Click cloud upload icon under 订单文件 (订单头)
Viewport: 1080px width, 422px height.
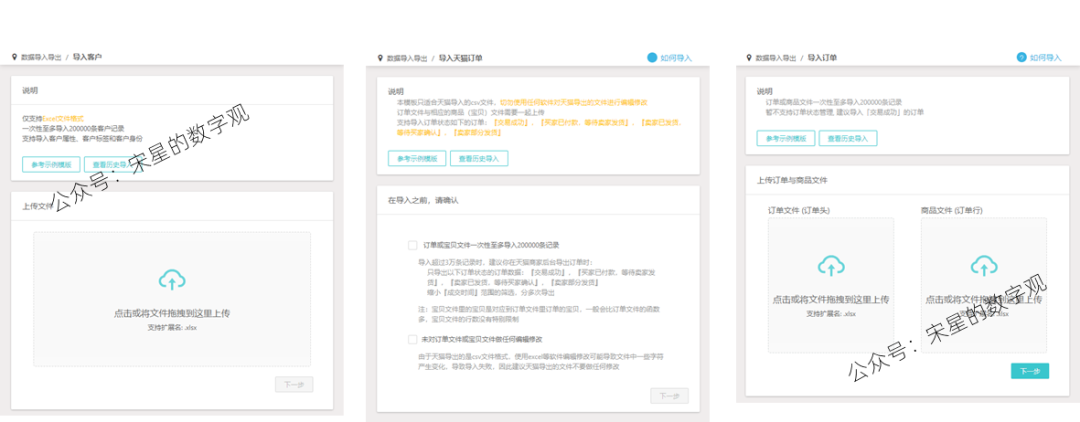click(830, 266)
